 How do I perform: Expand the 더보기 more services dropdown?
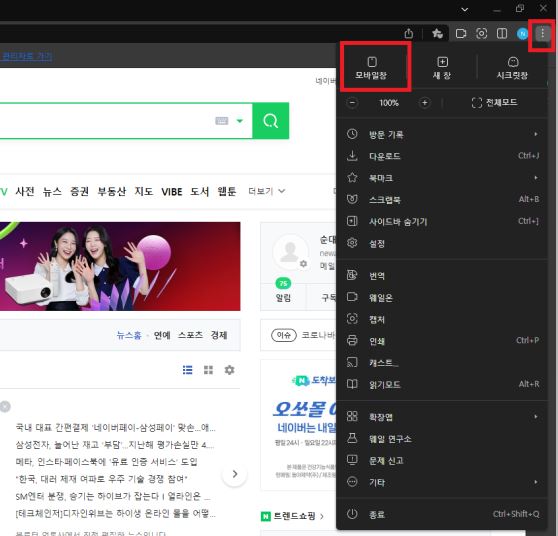pos(267,191)
